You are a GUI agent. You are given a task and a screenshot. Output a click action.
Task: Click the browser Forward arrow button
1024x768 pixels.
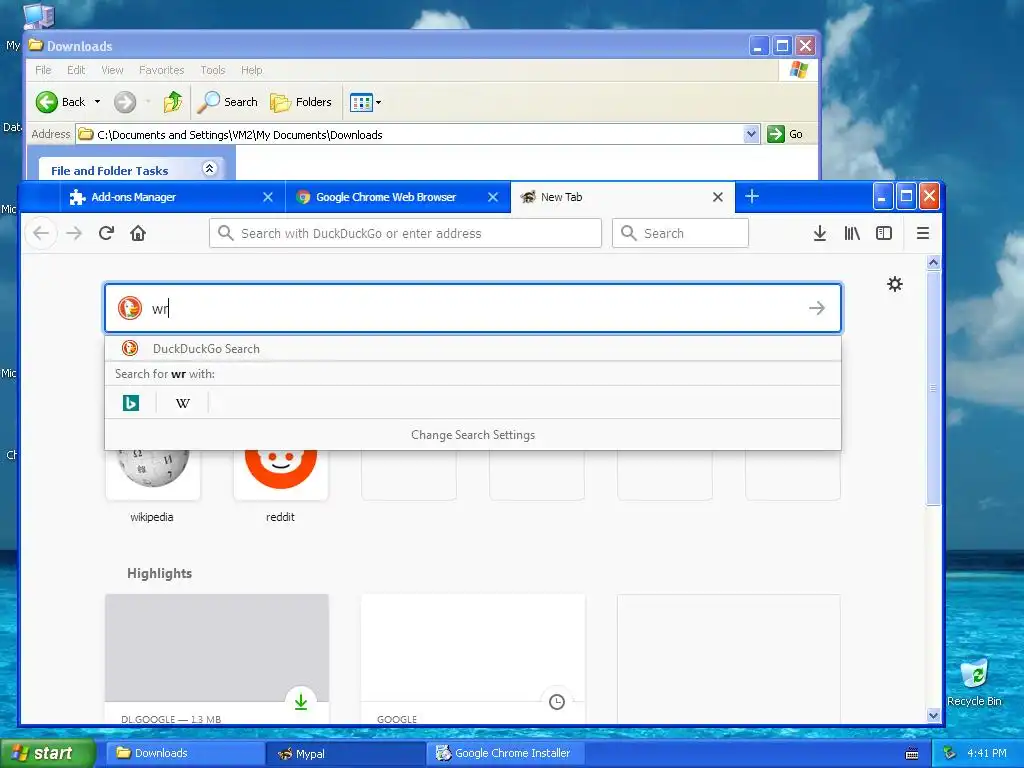(74, 233)
